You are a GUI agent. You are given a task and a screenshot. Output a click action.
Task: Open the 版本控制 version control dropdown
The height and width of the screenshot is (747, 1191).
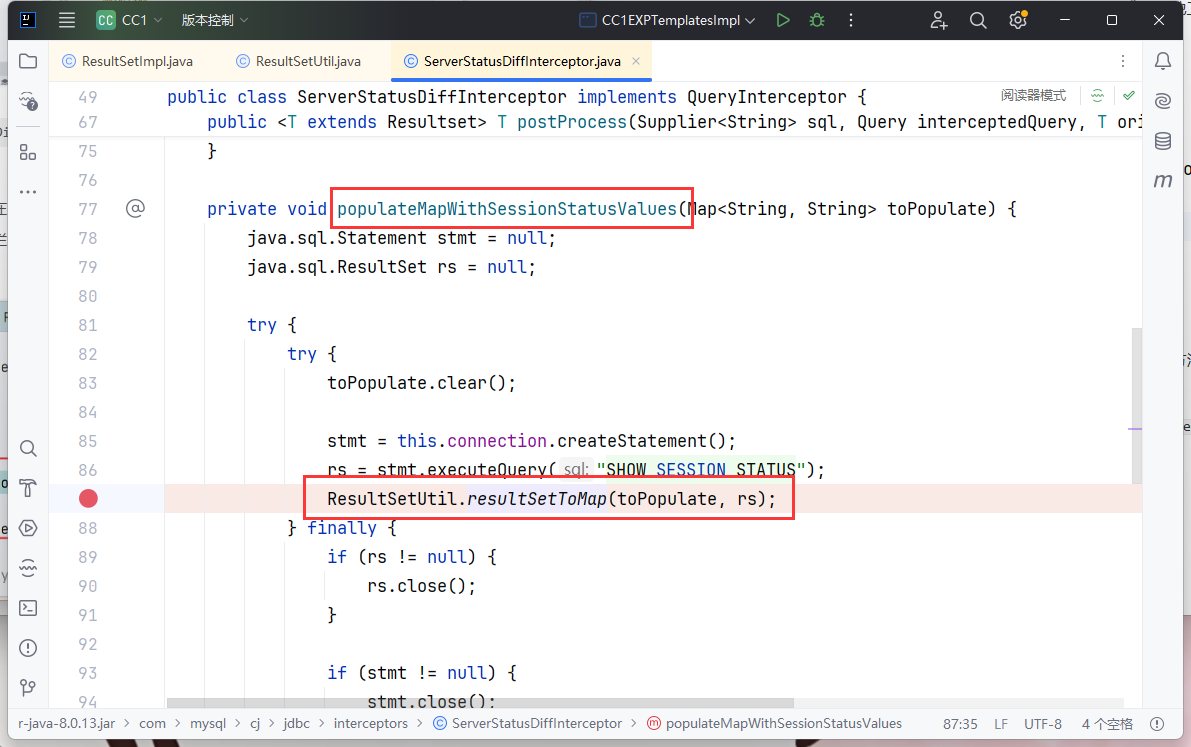tap(214, 20)
